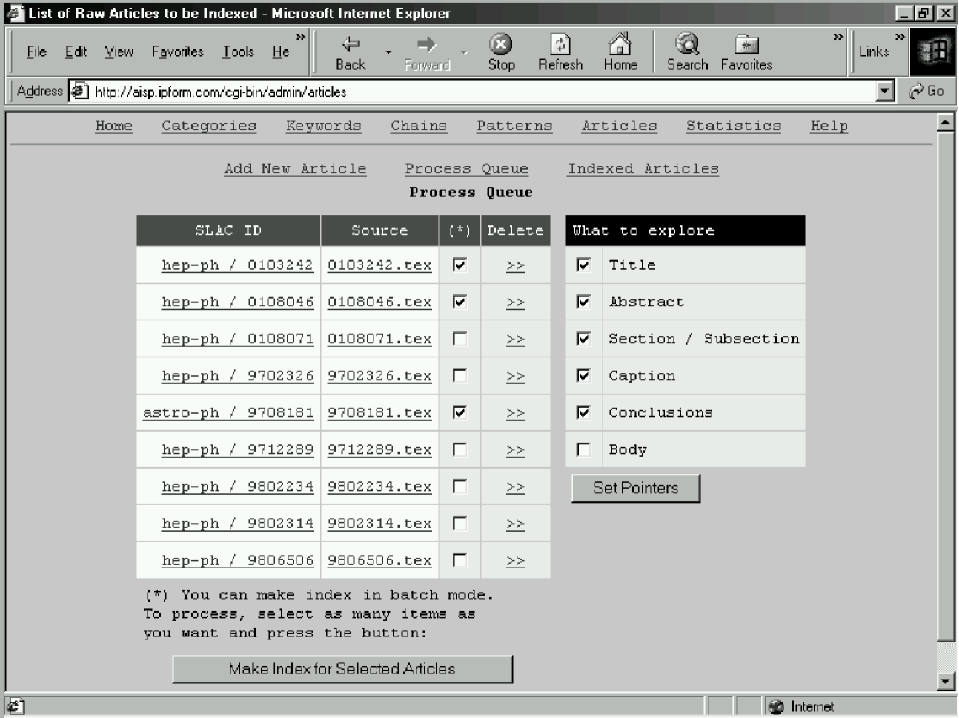Stop page loading with Stop icon
The width and height of the screenshot is (959, 718).
(500, 44)
